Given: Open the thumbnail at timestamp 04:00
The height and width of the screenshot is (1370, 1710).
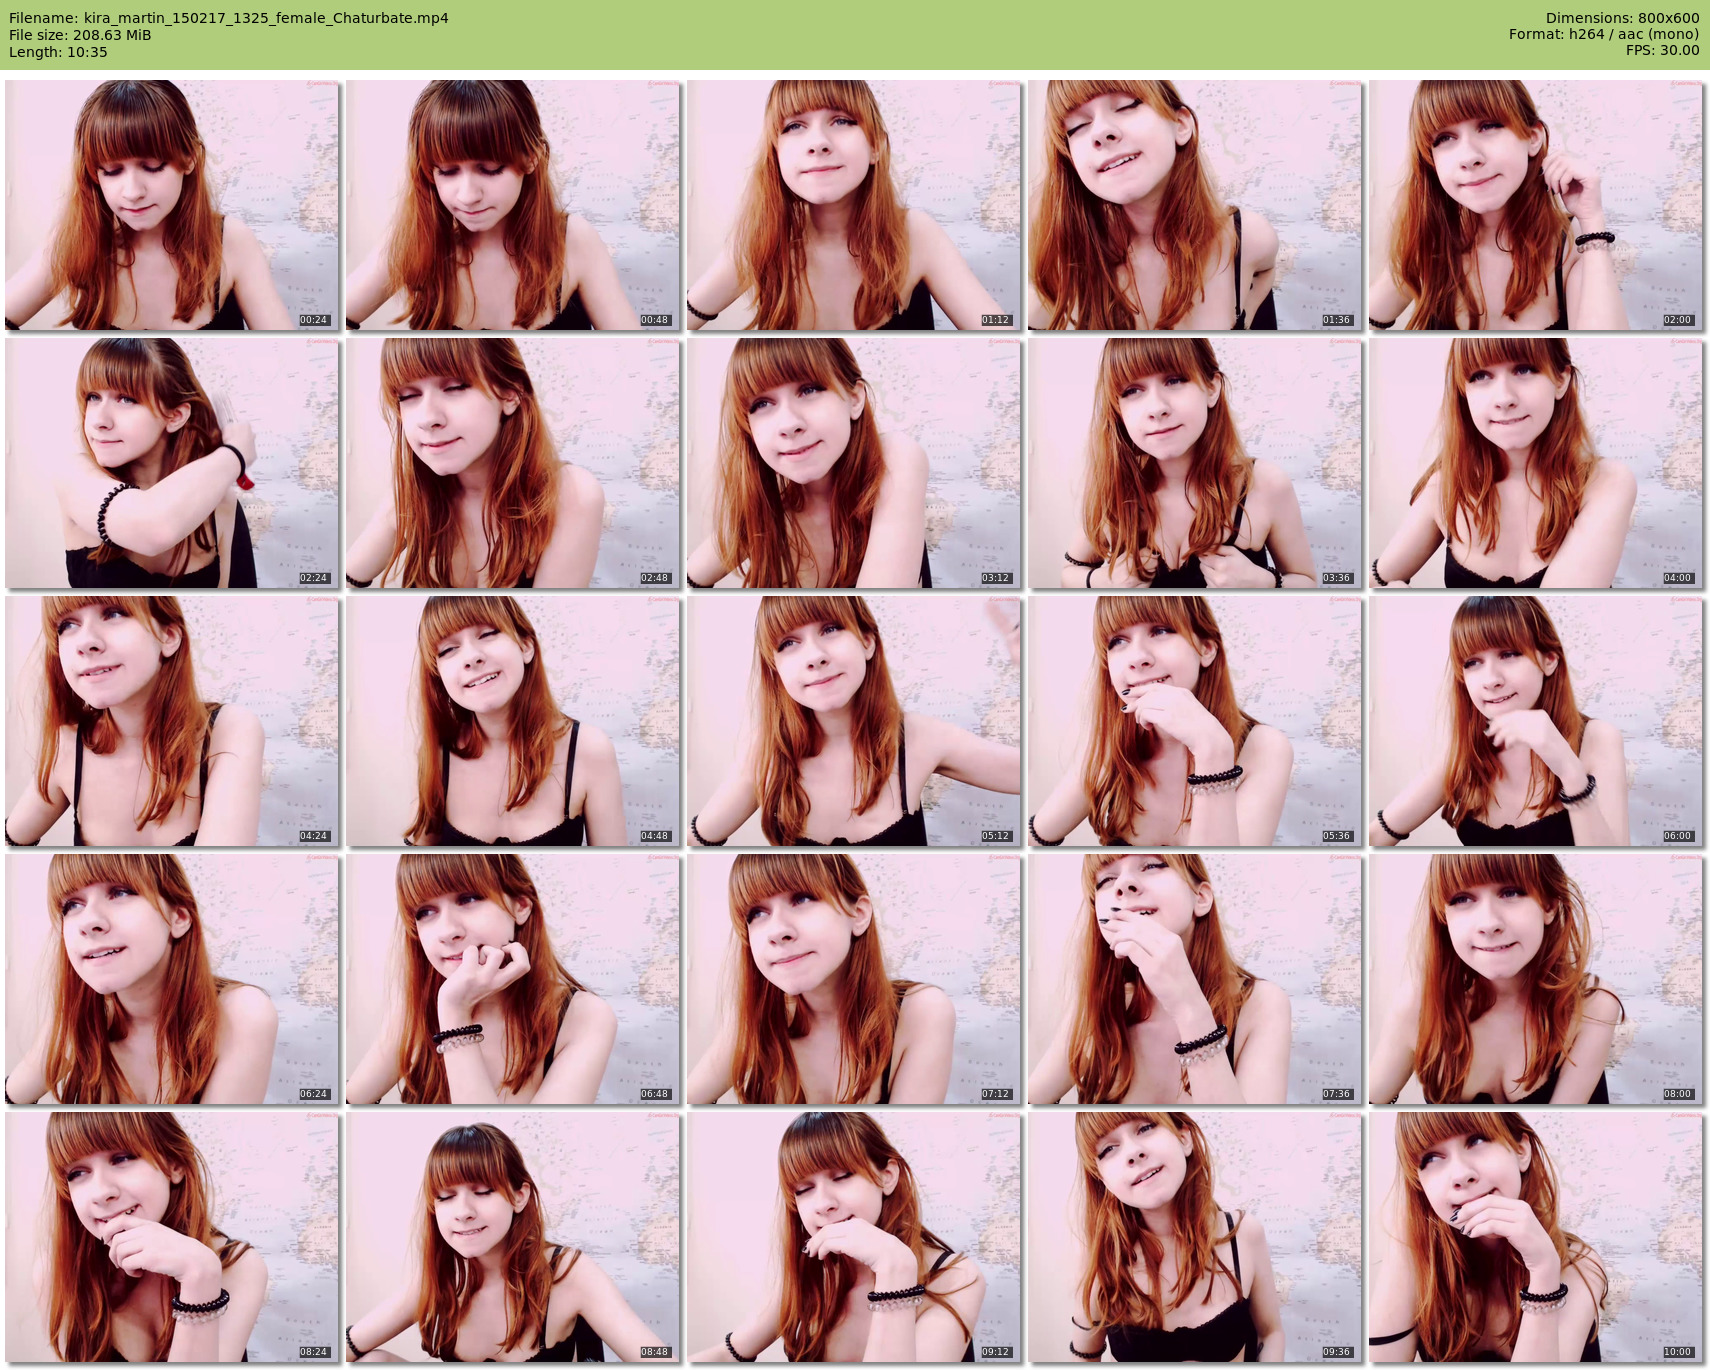Looking at the screenshot, I should coord(1535,463).
